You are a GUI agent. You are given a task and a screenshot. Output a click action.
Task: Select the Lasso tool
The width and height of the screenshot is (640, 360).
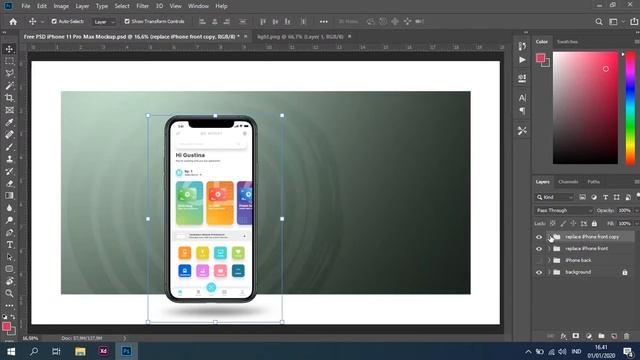(9, 73)
